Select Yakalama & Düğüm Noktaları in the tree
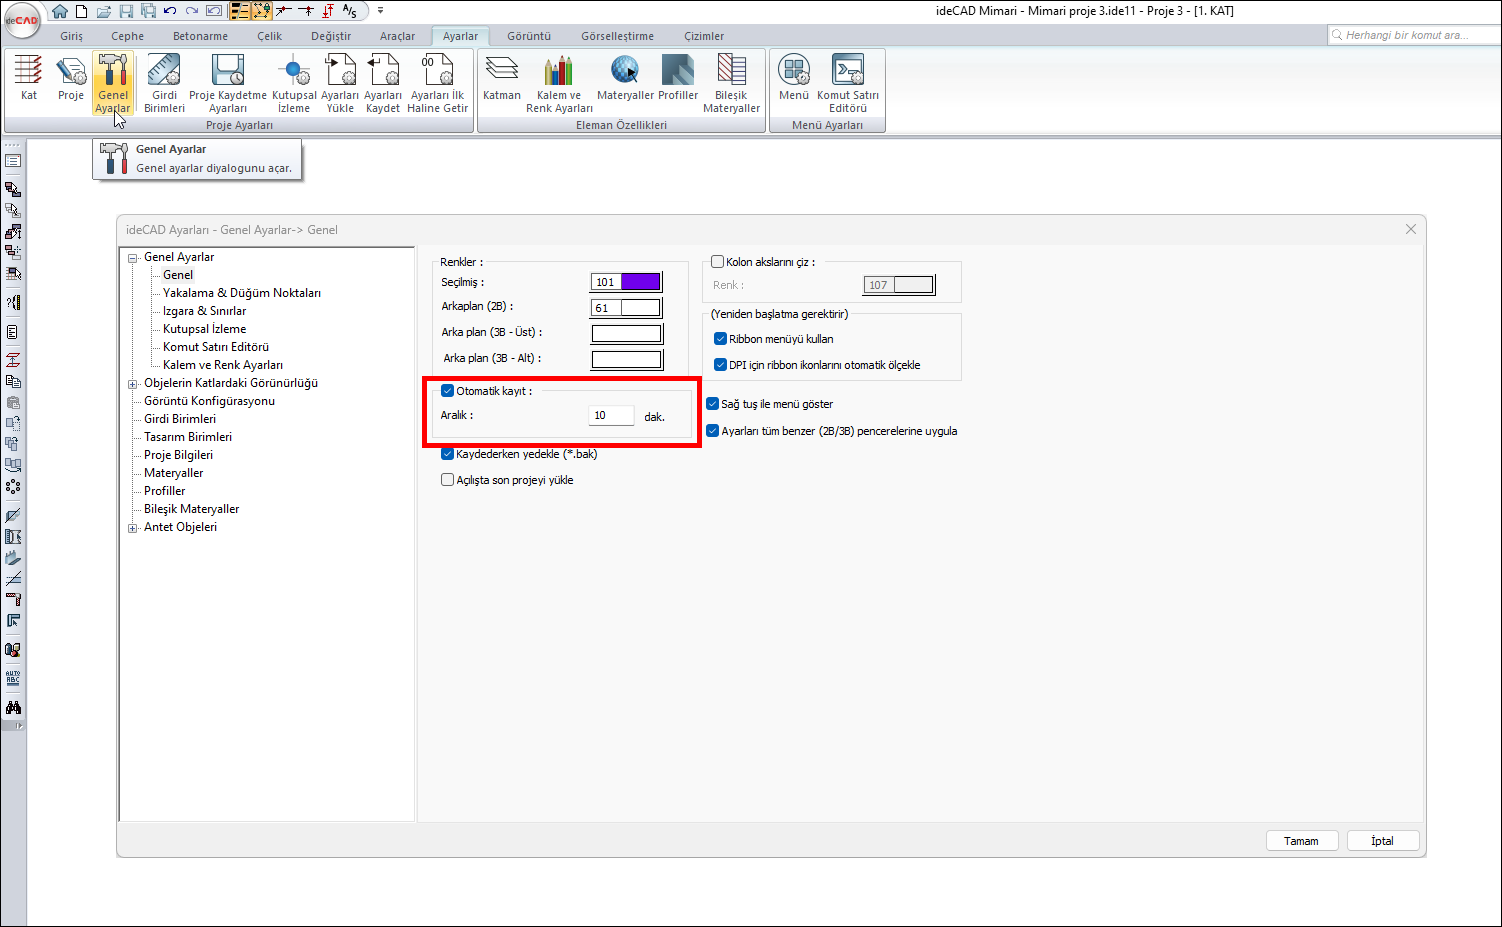 pos(242,293)
